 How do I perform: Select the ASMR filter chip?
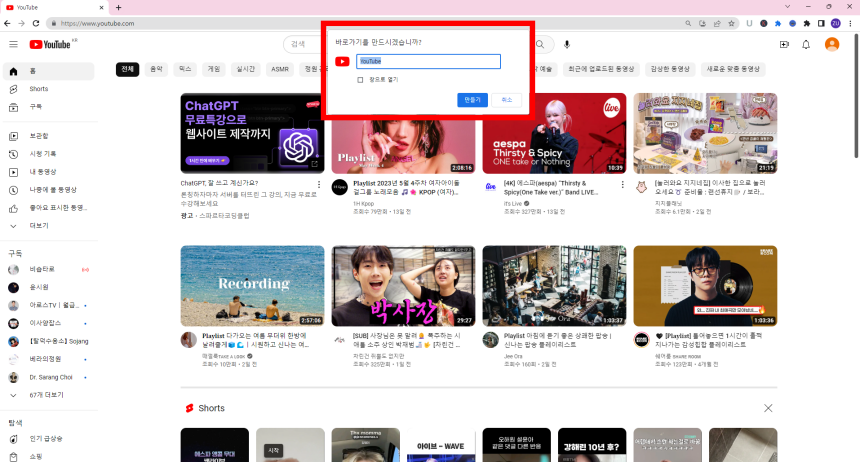pyautogui.click(x=280, y=69)
